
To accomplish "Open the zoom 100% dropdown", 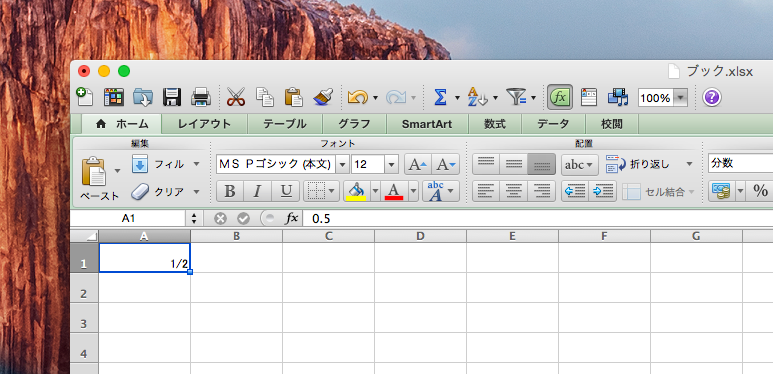I will [681, 98].
